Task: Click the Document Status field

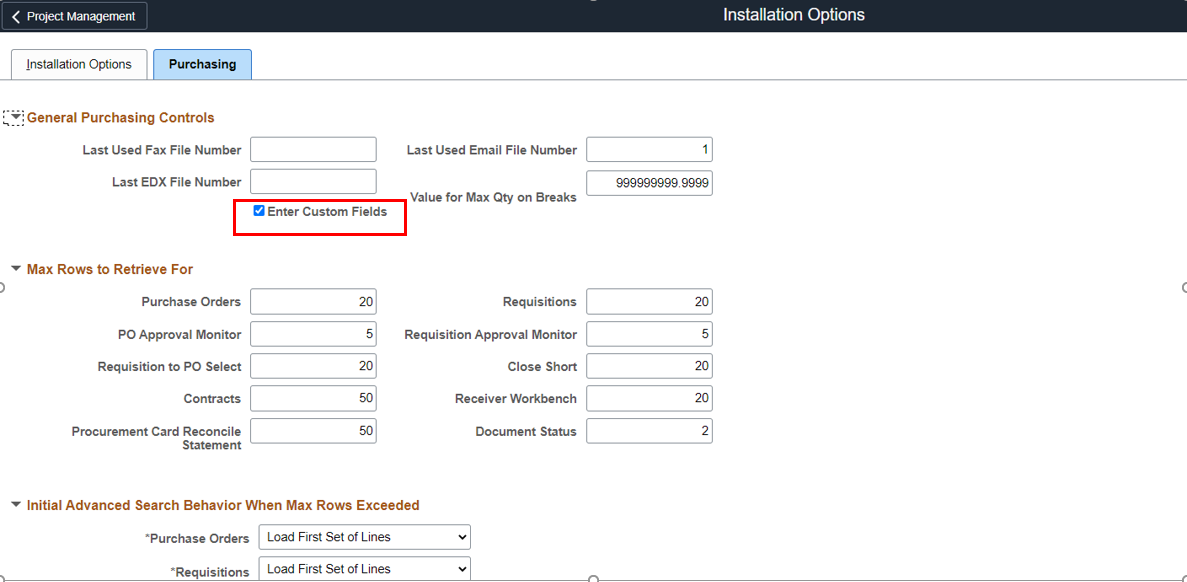Action: point(649,431)
